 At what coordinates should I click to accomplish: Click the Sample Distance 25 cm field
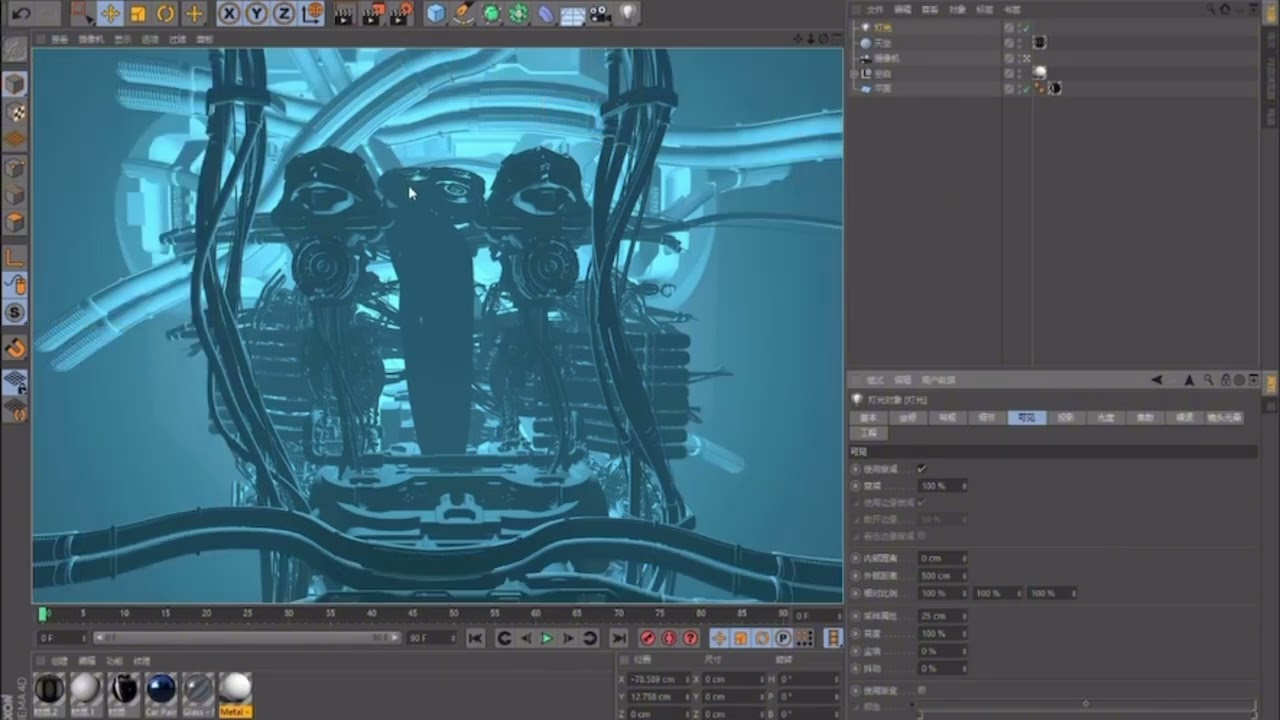943,616
